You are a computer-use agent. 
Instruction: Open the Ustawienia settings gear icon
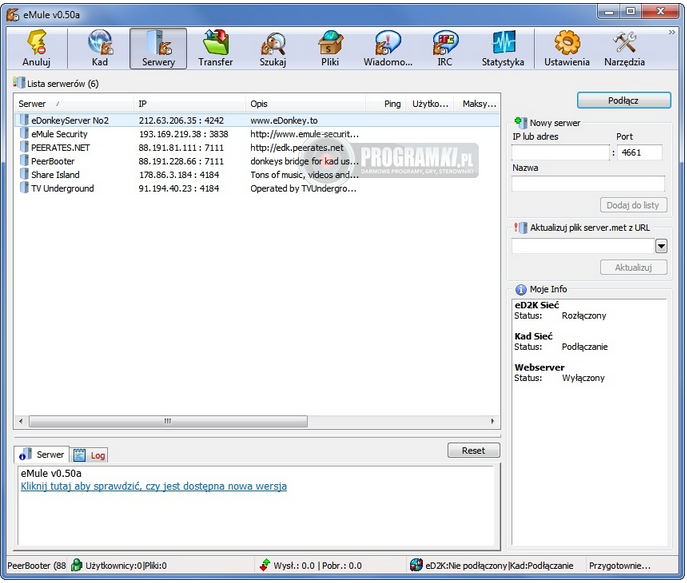(567, 42)
